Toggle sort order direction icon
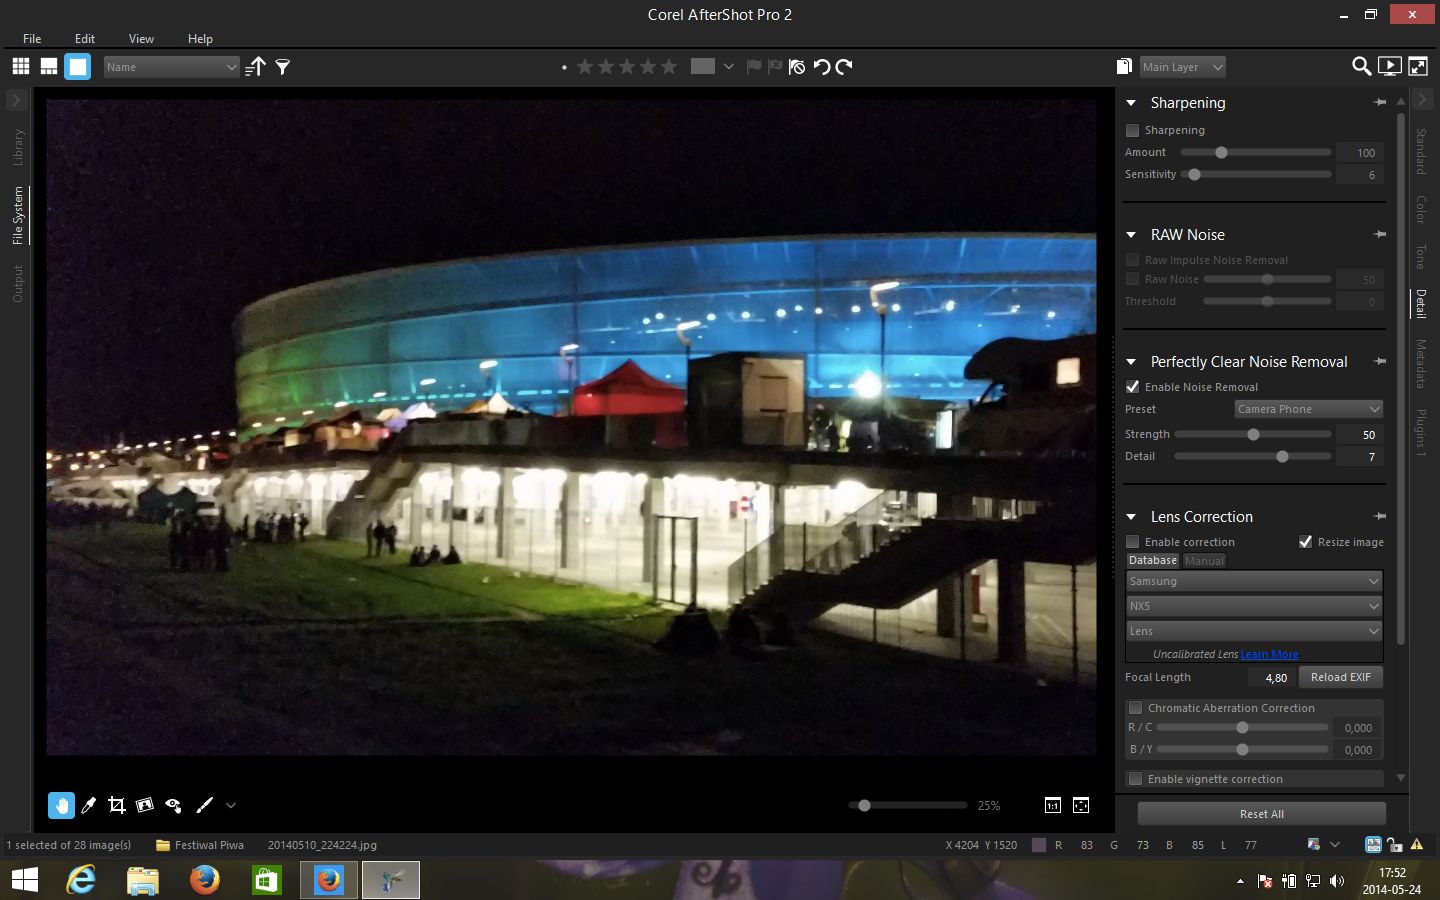The width and height of the screenshot is (1440, 900). (x=256, y=67)
